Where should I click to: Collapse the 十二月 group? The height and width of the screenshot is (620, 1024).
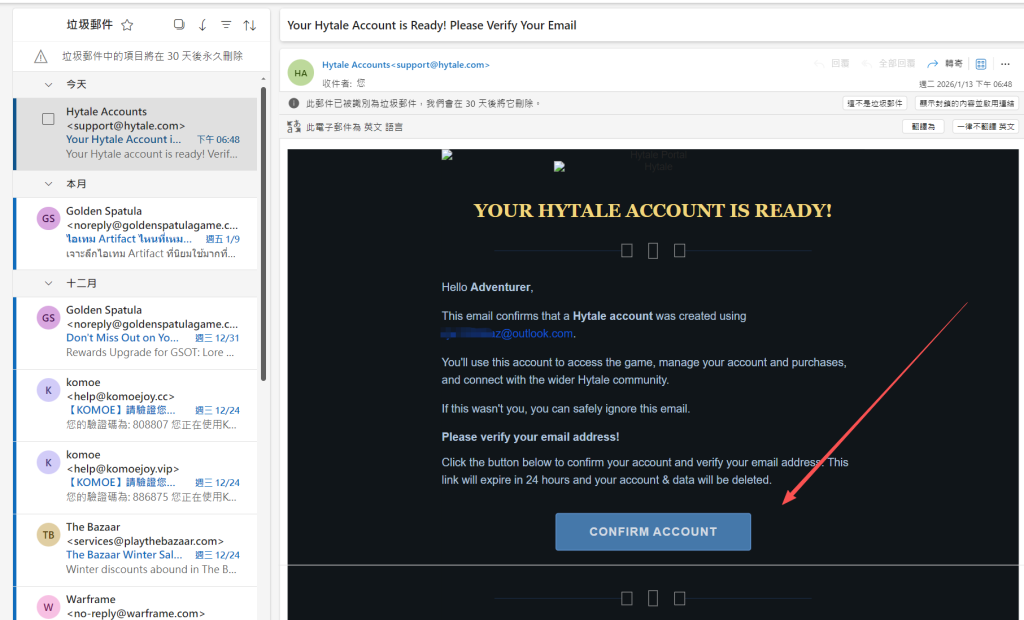tap(48, 283)
